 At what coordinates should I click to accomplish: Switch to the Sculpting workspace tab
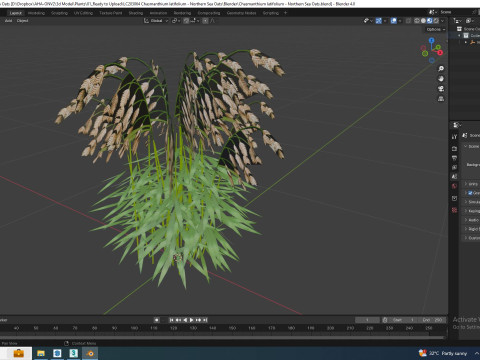(x=59, y=13)
